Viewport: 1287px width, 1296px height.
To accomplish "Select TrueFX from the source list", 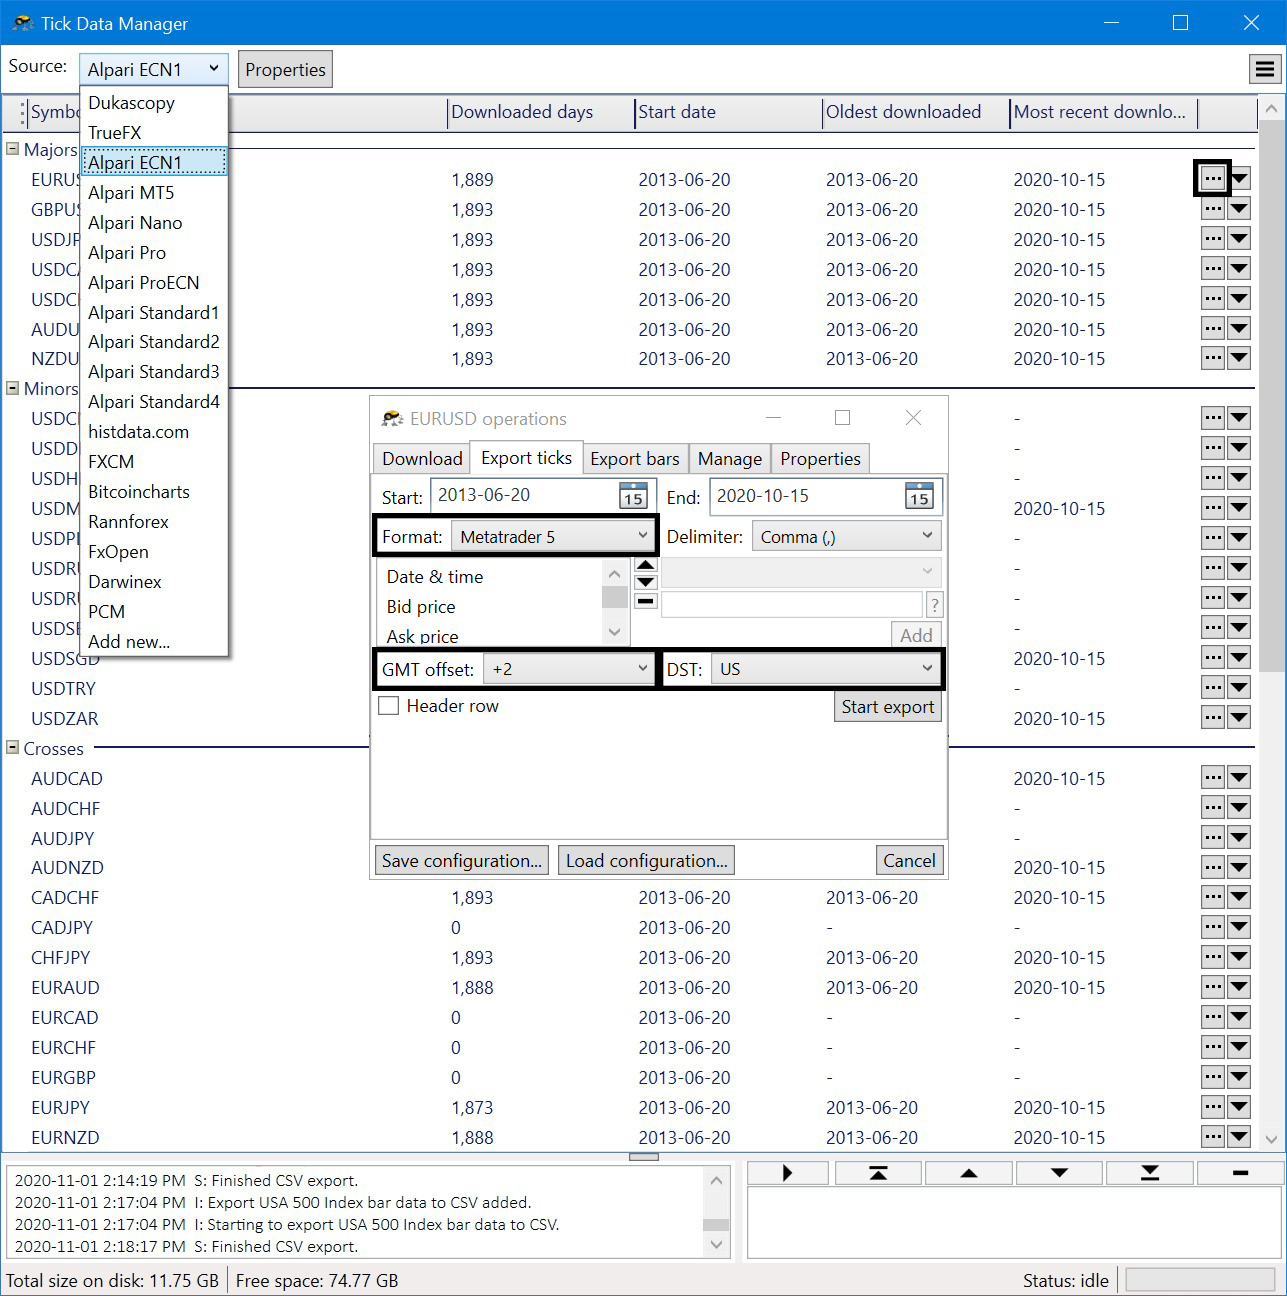I will coord(154,133).
